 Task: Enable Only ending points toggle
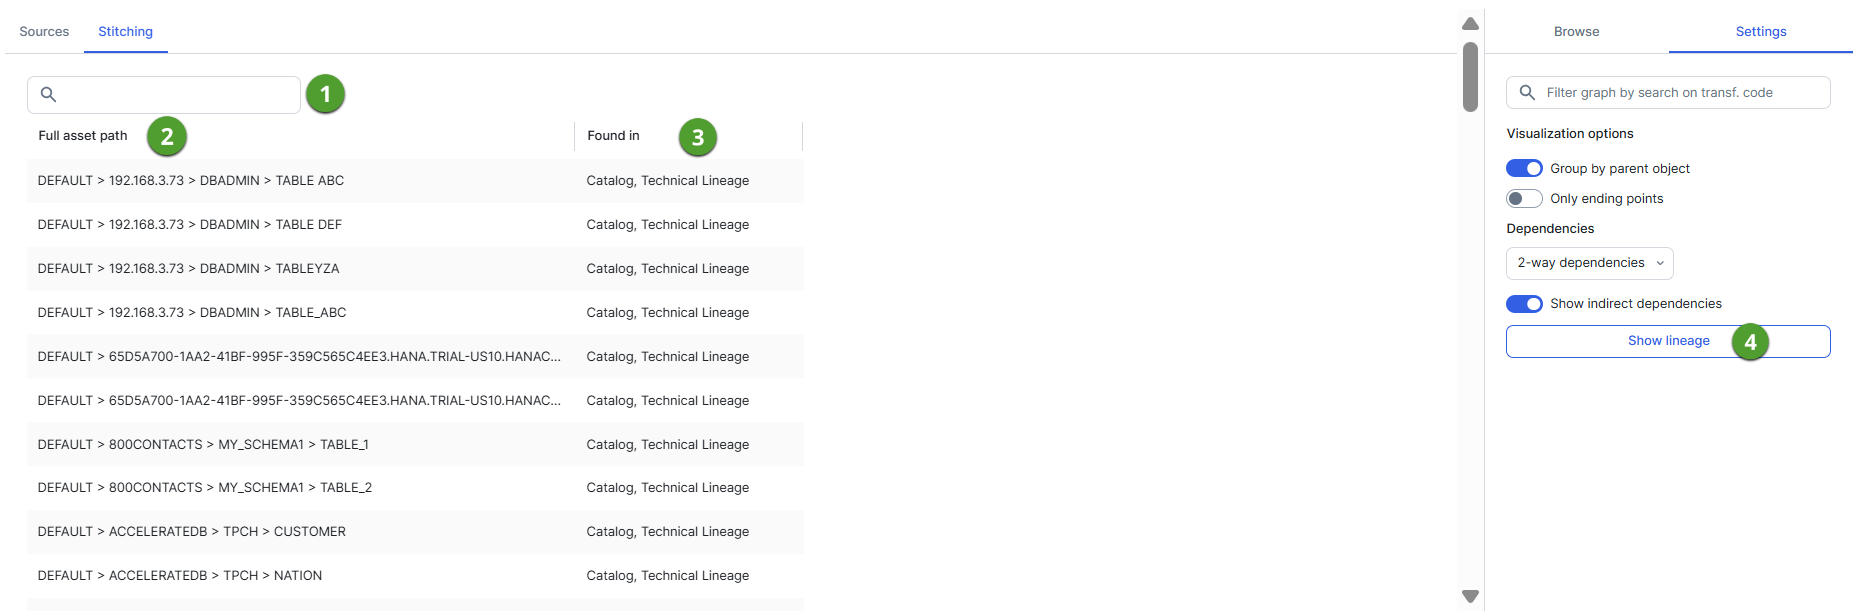(1524, 198)
